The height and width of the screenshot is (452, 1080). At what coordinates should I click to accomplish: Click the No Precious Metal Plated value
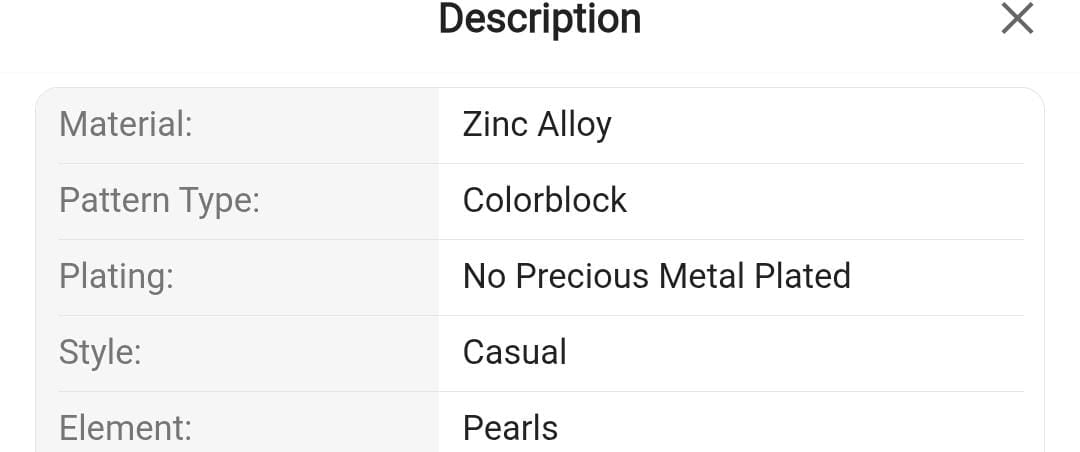pos(656,276)
